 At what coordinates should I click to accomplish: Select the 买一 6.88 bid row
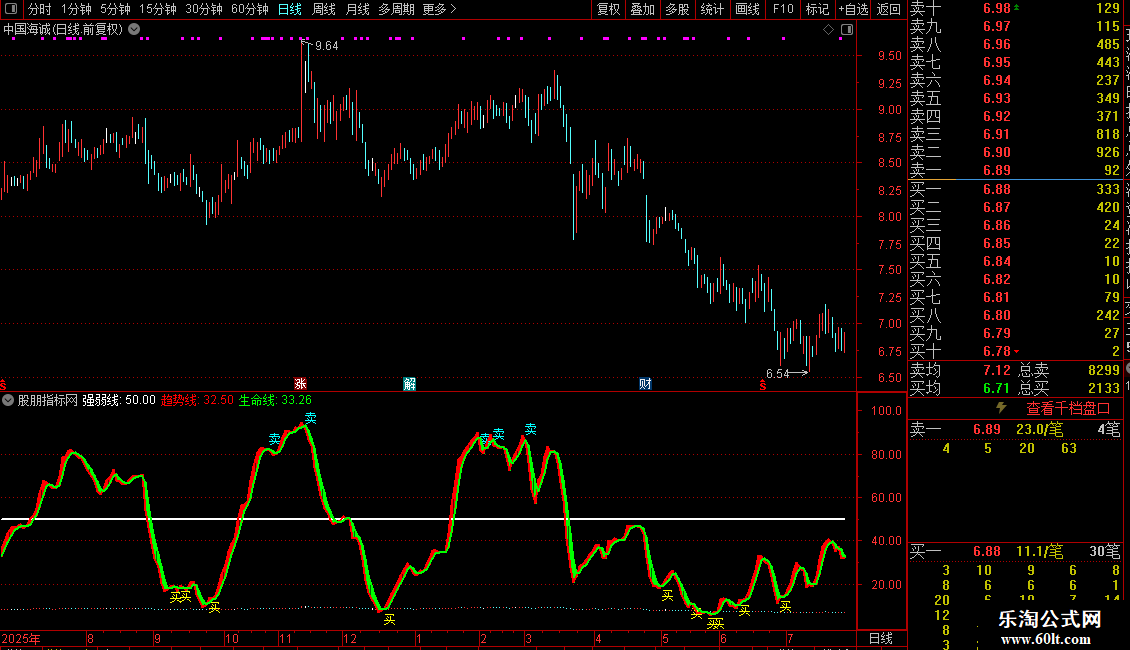point(1015,189)
